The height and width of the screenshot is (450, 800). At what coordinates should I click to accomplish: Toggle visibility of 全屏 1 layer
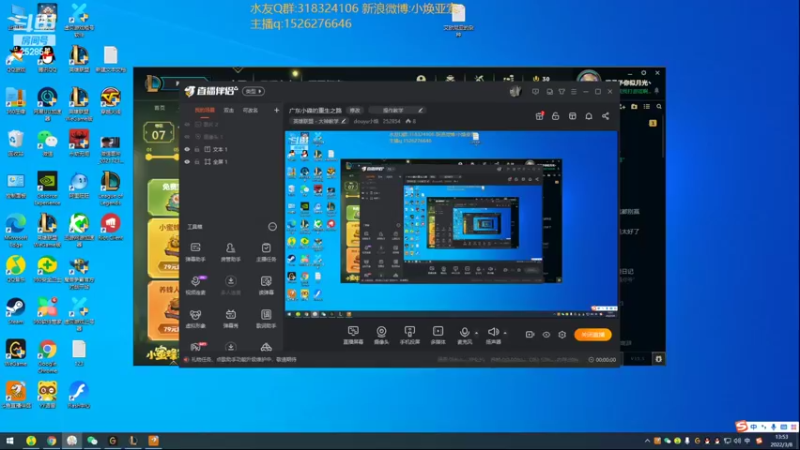[x=187, y=162]
